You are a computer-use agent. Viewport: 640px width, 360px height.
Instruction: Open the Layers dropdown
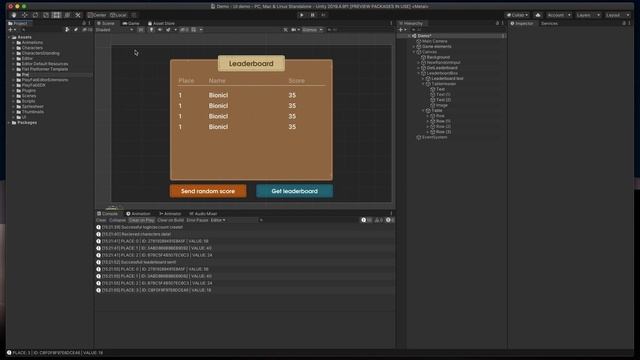(588, 15)
